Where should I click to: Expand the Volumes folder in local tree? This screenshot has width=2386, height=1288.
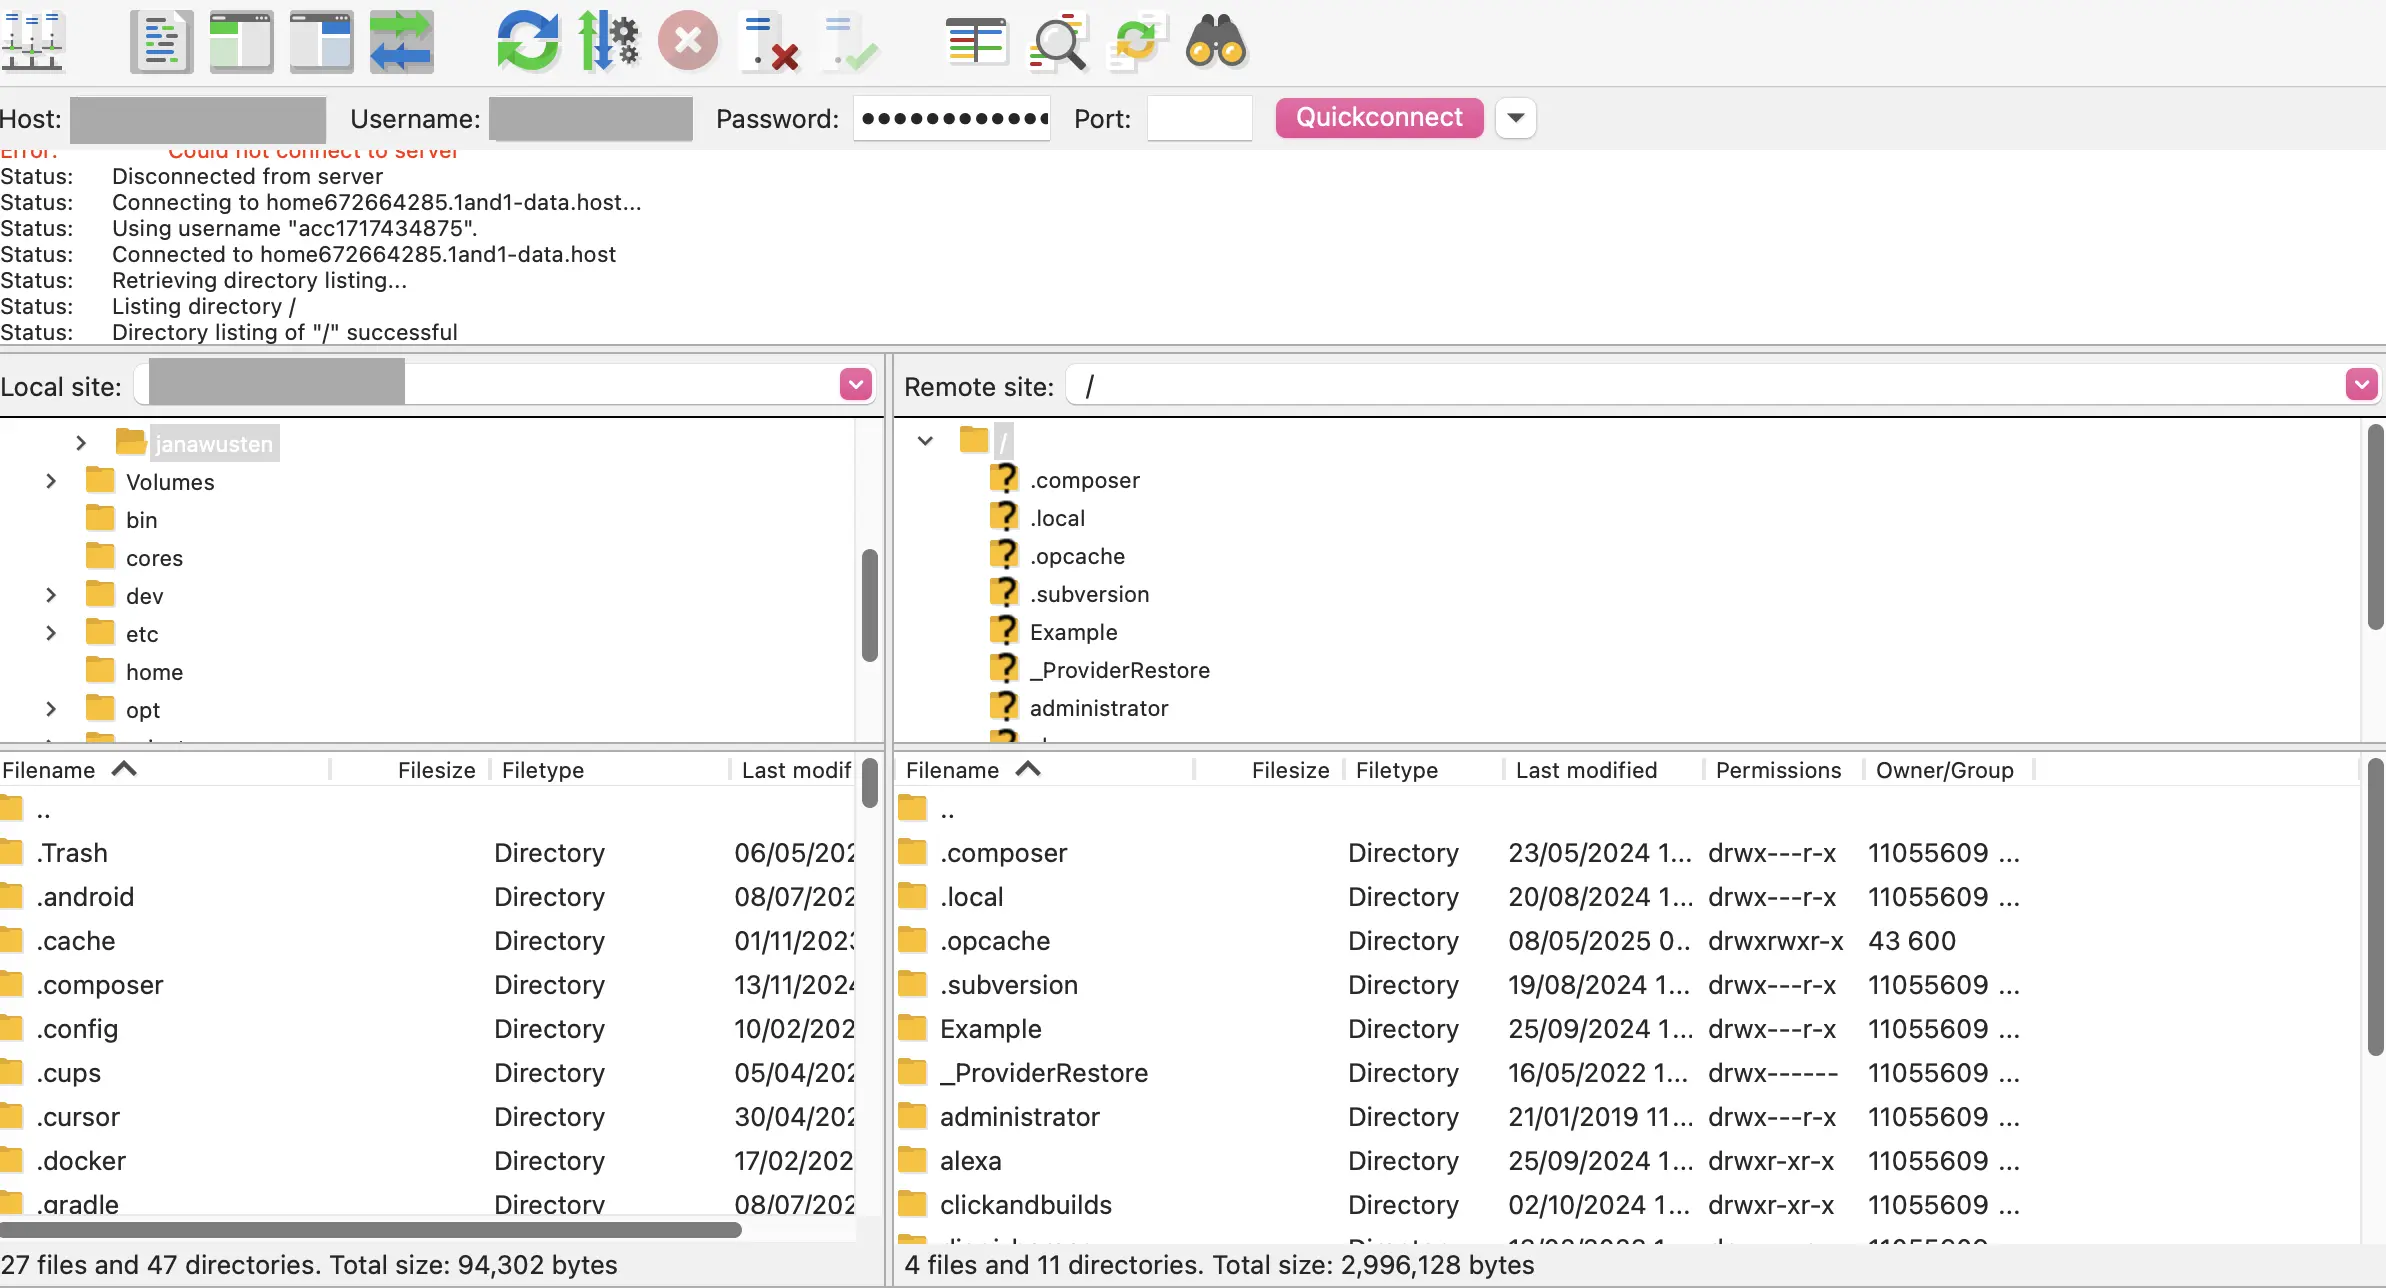pyautogui.click(x=51, y=481)
